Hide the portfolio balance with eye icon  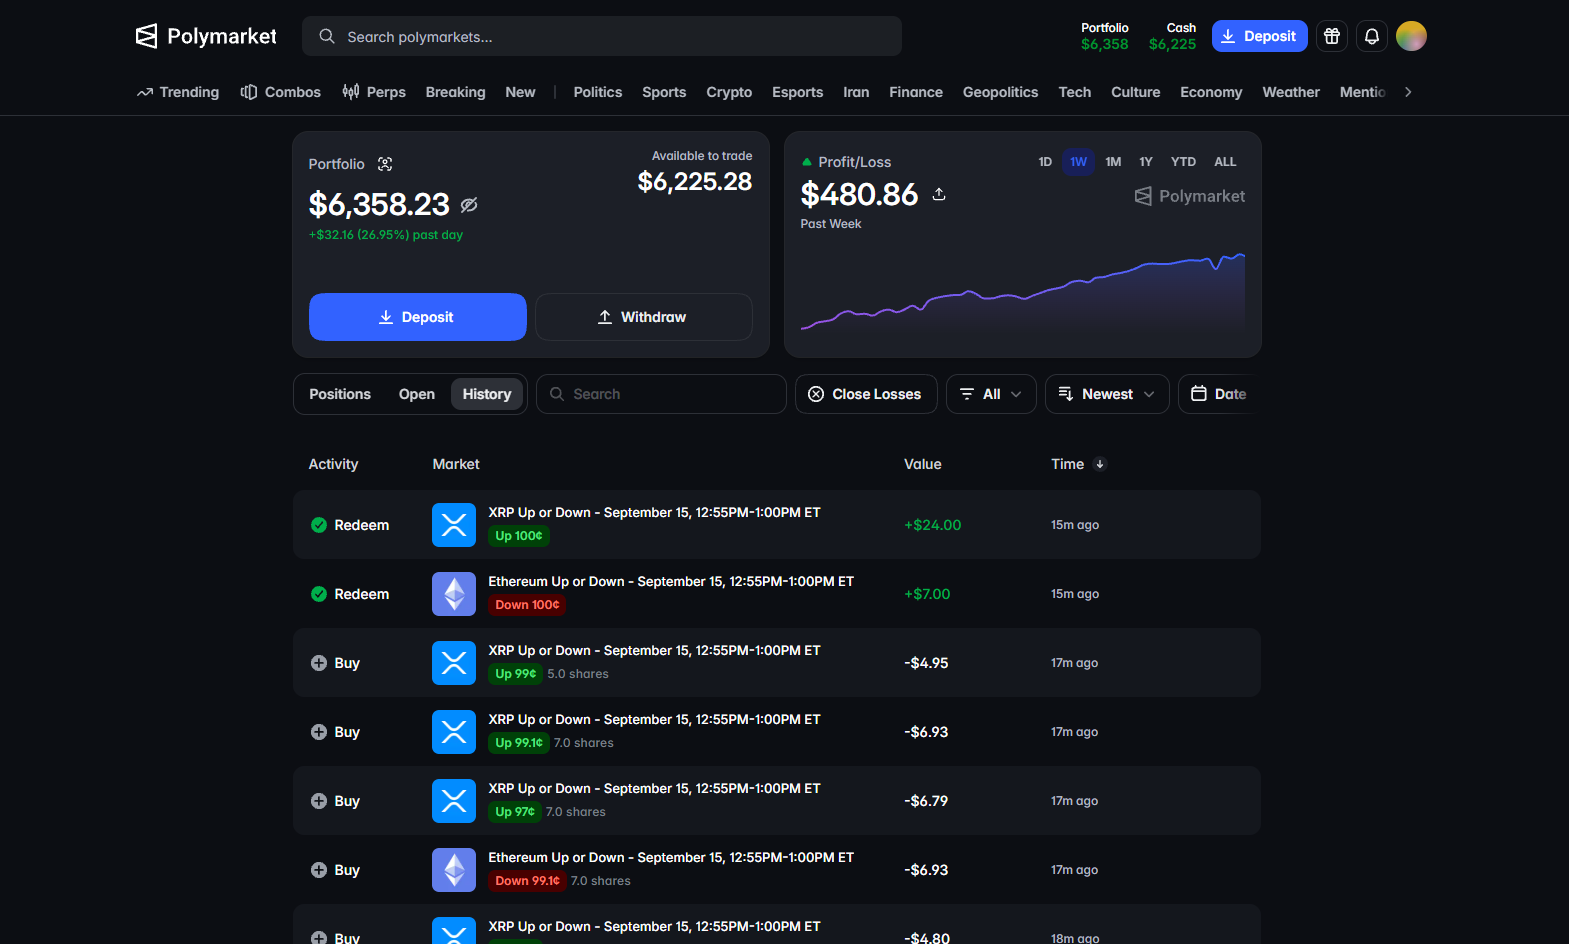pyautogui.click(x=469, y=205)
